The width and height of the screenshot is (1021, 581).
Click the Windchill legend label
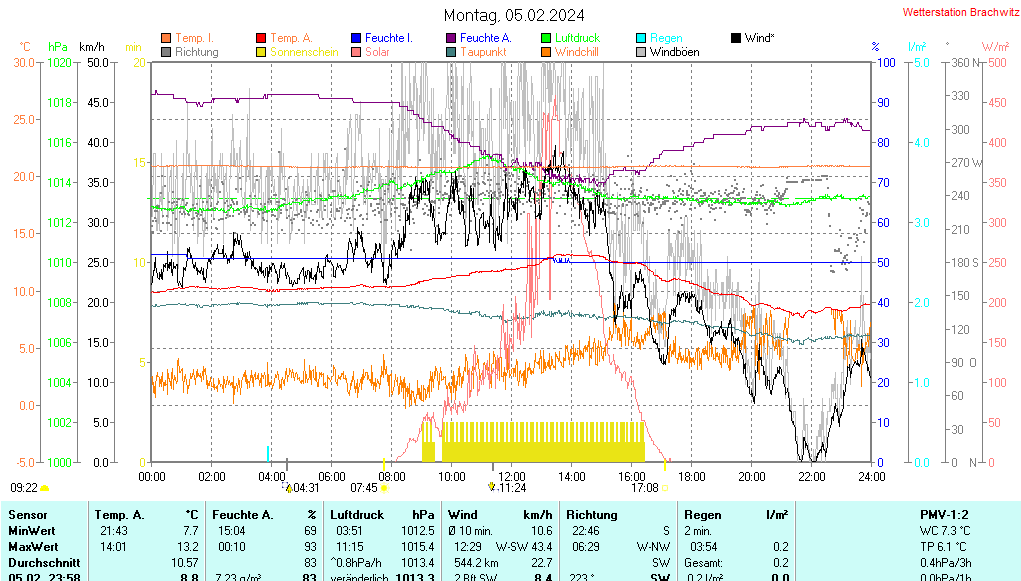[x=578, y=52]
